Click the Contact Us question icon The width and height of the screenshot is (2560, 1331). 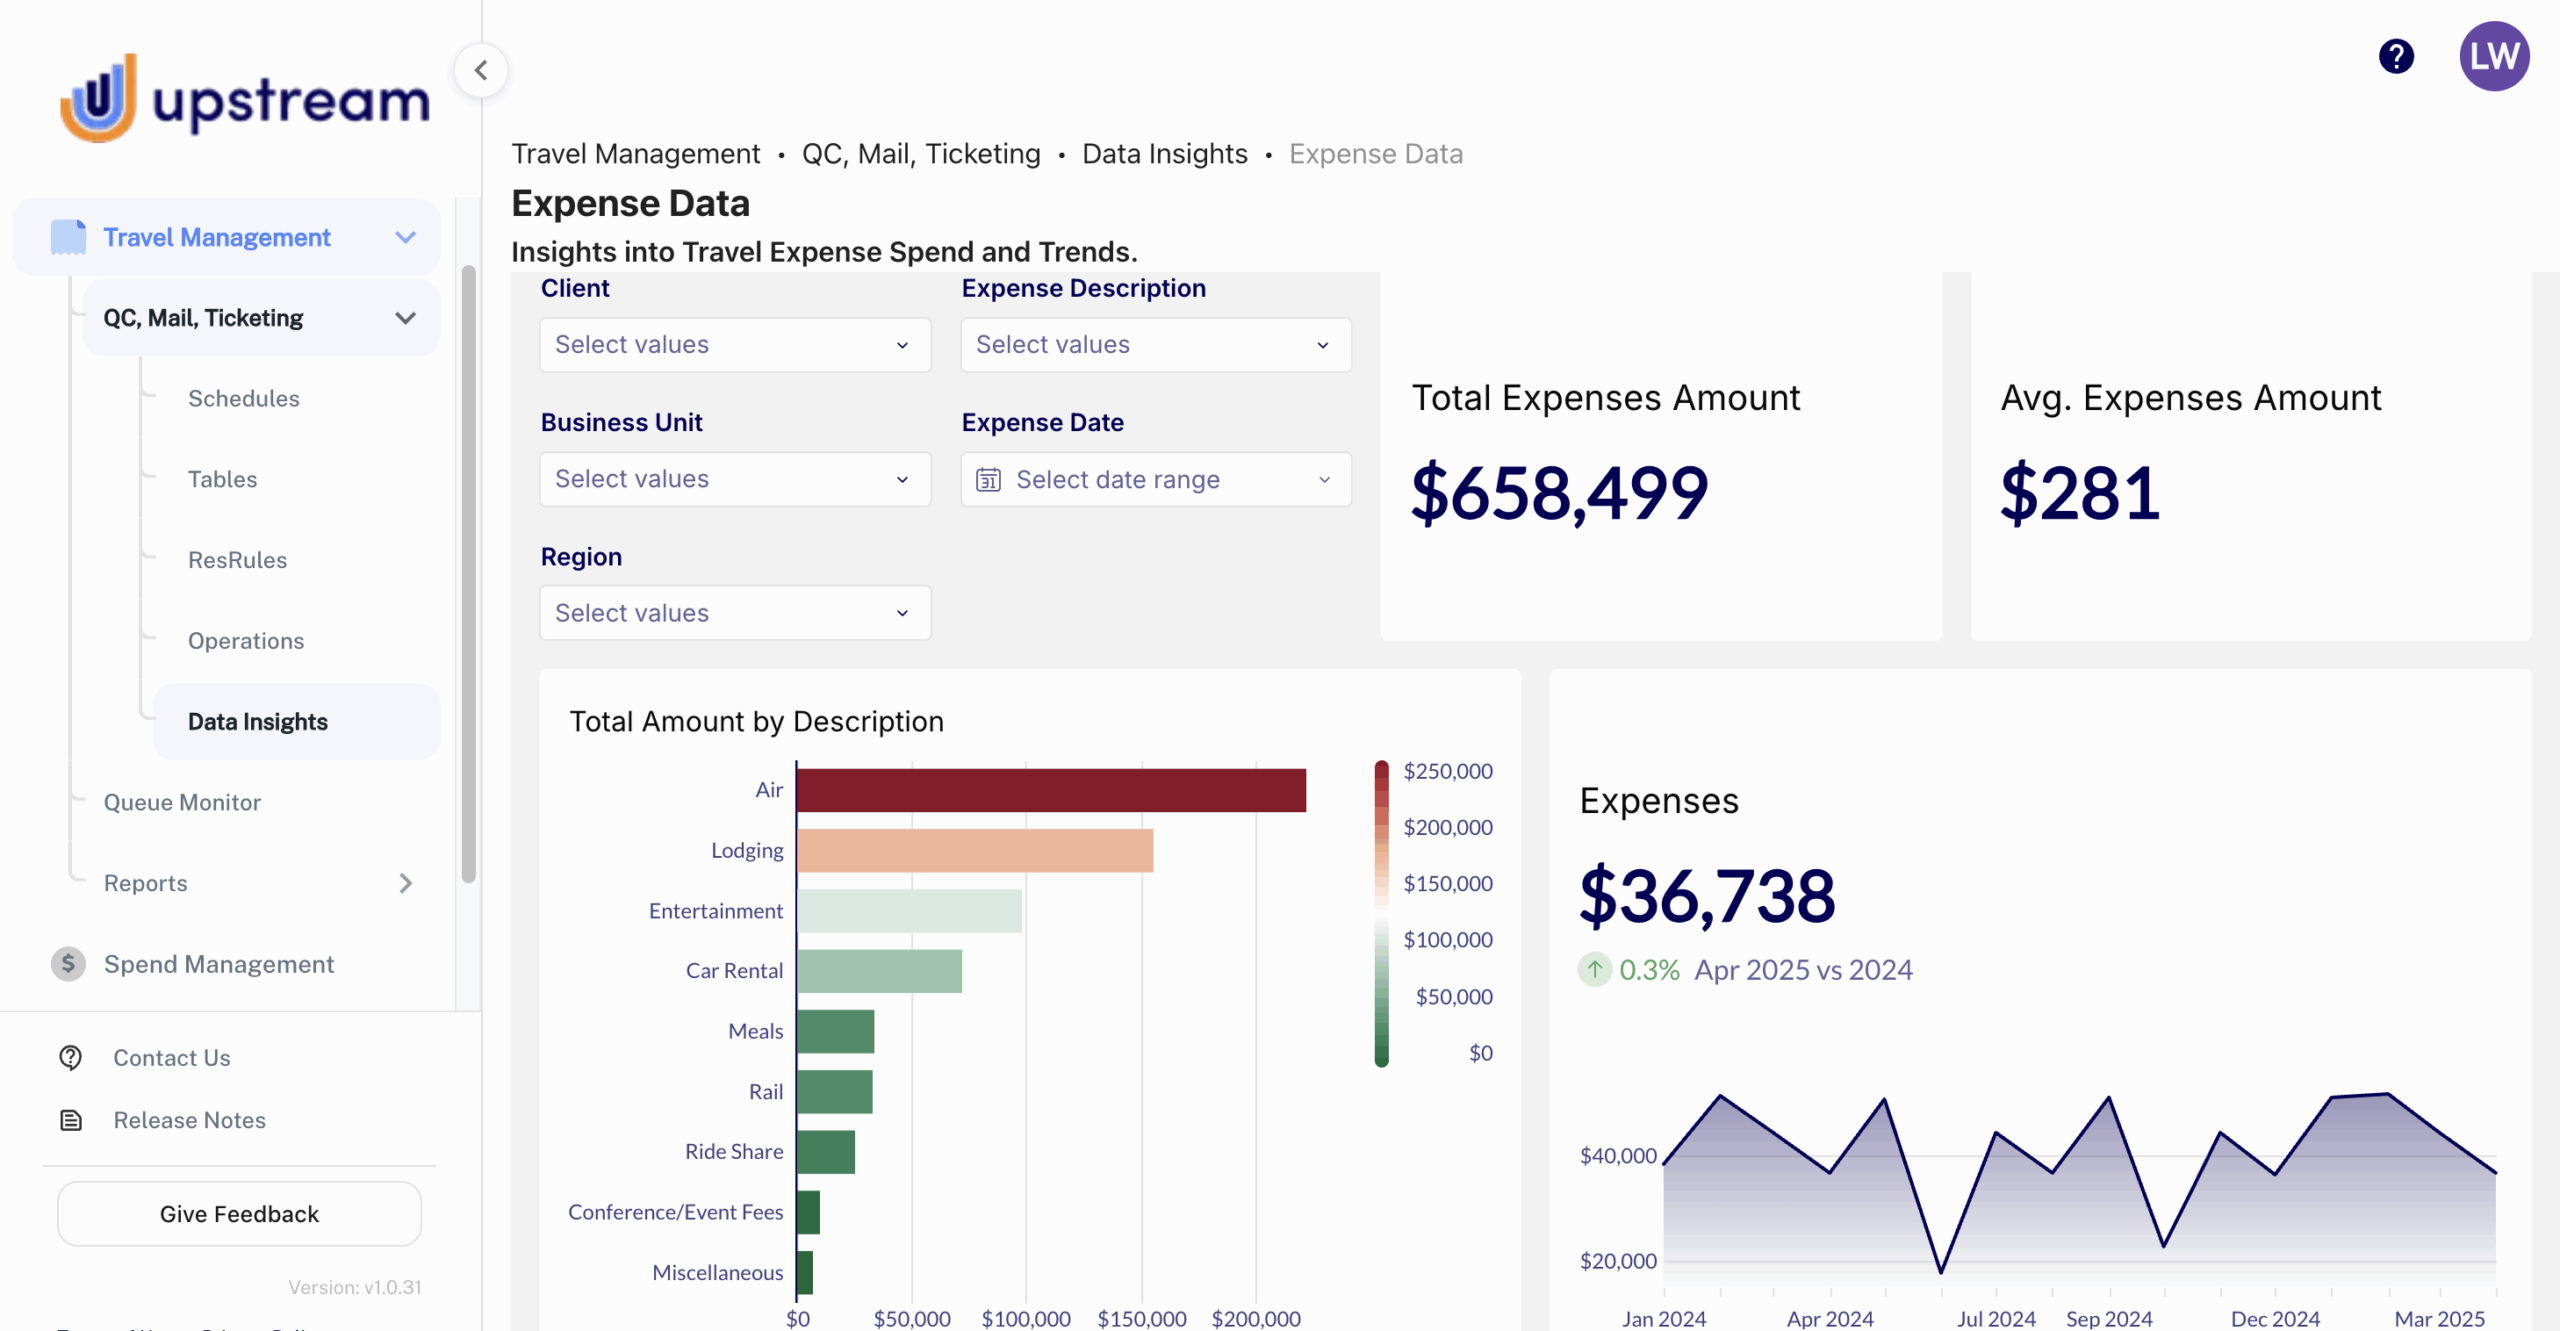coord(71,1057)
